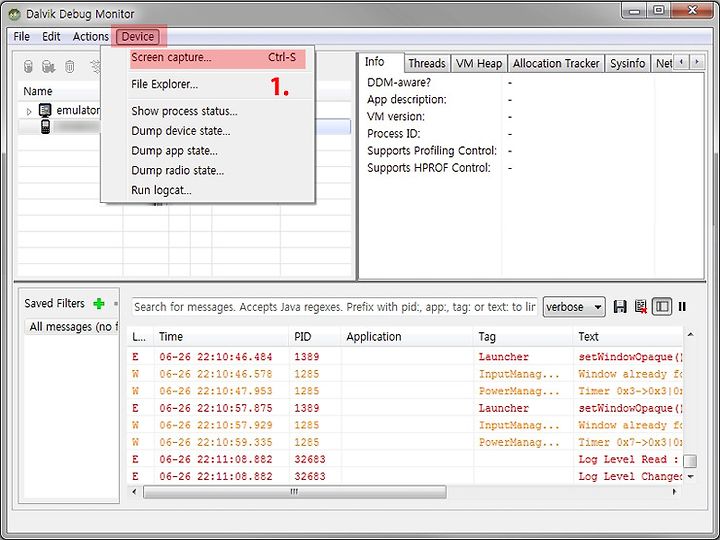The height and width of the screenshot is (540, 720).
Task: Select log row with time 22:10:59.335
Action: (x=405, y=442)
